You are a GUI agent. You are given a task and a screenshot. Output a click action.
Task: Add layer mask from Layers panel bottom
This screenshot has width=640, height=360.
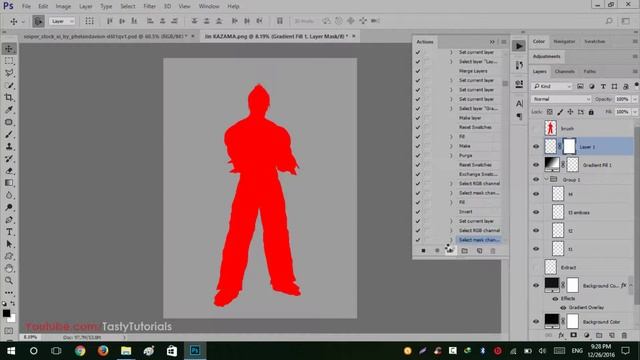573,335
